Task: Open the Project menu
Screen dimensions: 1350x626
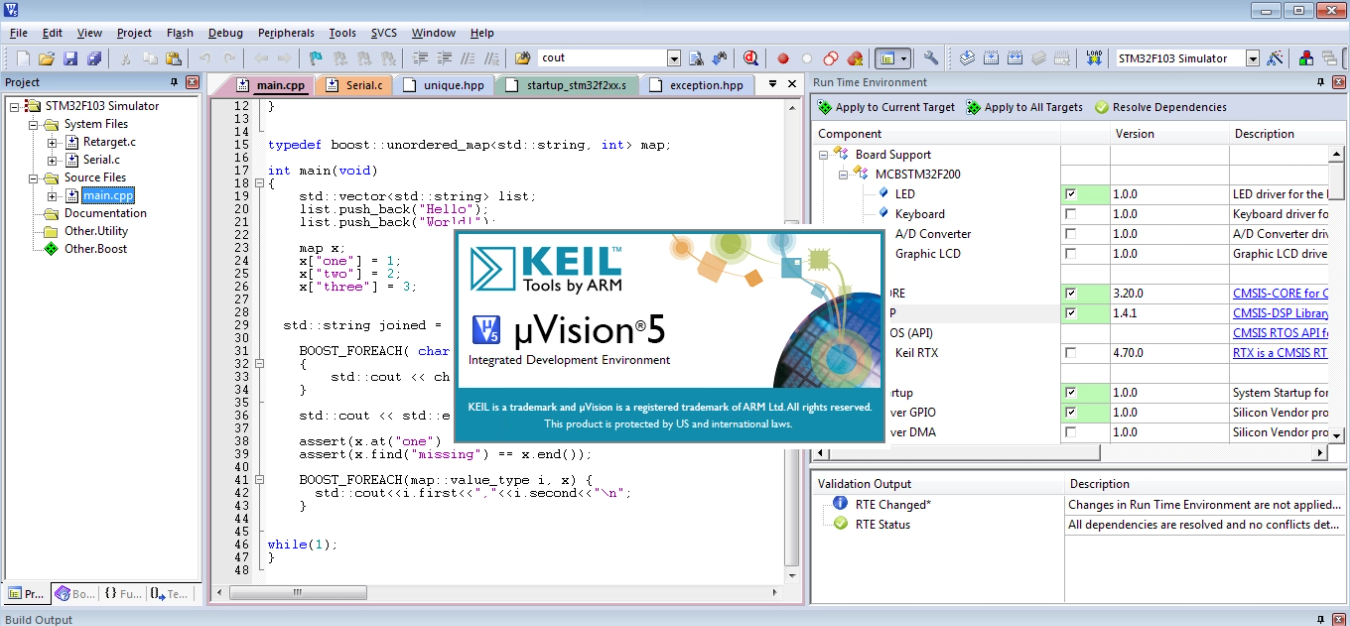Action: coord(134,33)
